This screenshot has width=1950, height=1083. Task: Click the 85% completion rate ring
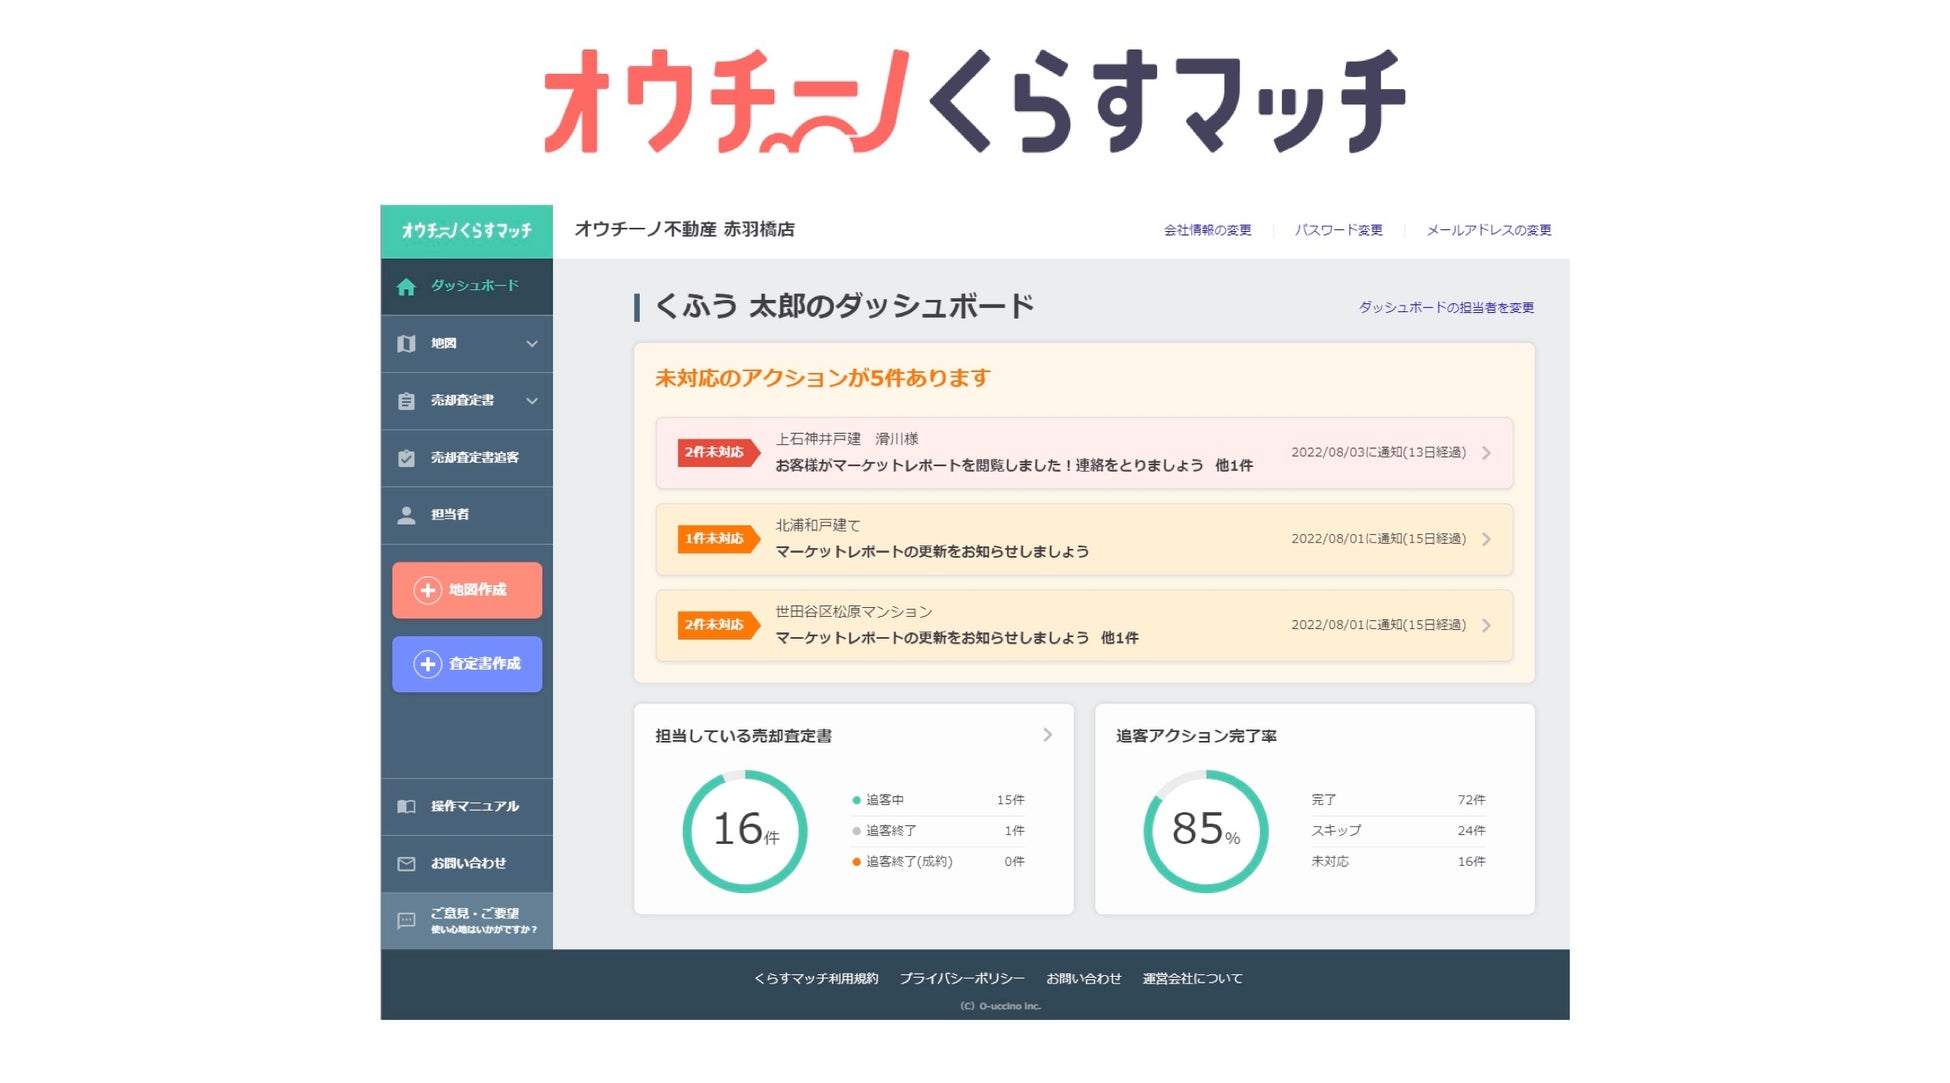pyautogui.click(x=1205, y=831)
